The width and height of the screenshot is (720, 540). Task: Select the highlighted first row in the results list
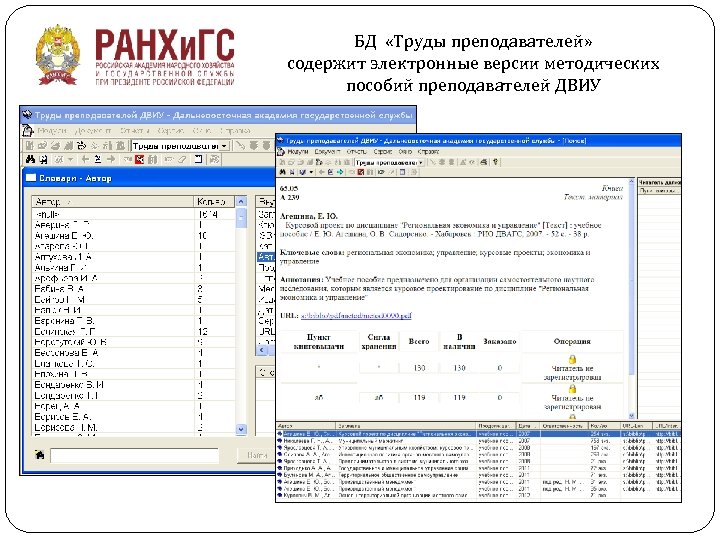tap(478, 433)
